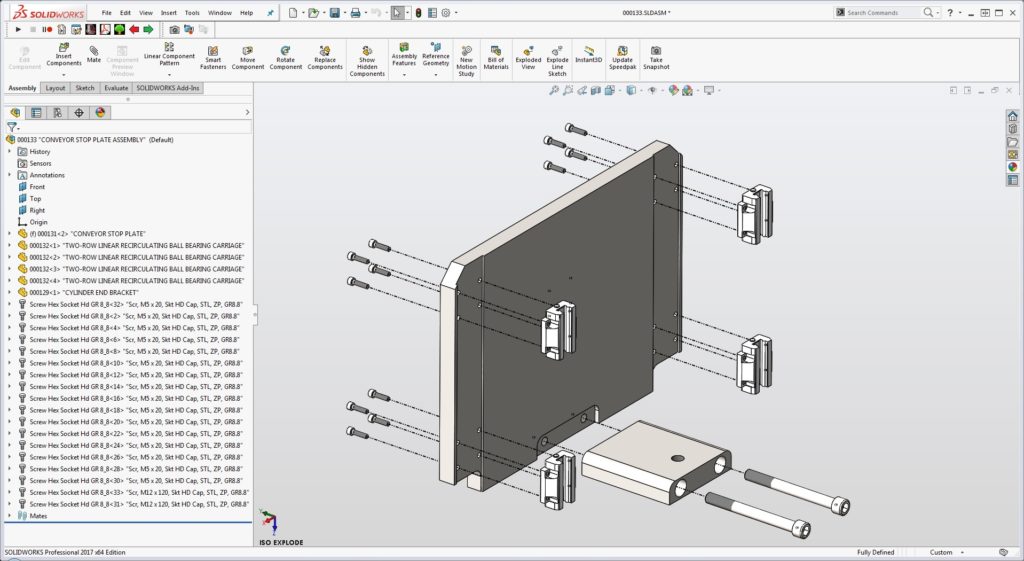Open the ConfigurationManager tab icon
This screenshot has width=1024, height=561.
(x=57, y=112)
